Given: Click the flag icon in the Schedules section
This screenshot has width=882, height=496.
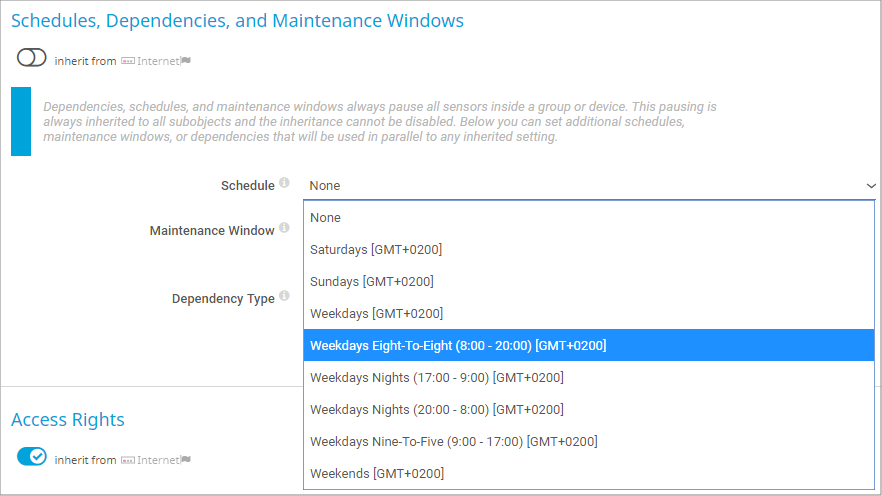Looking at the screenshot, I should coord(186,61).
